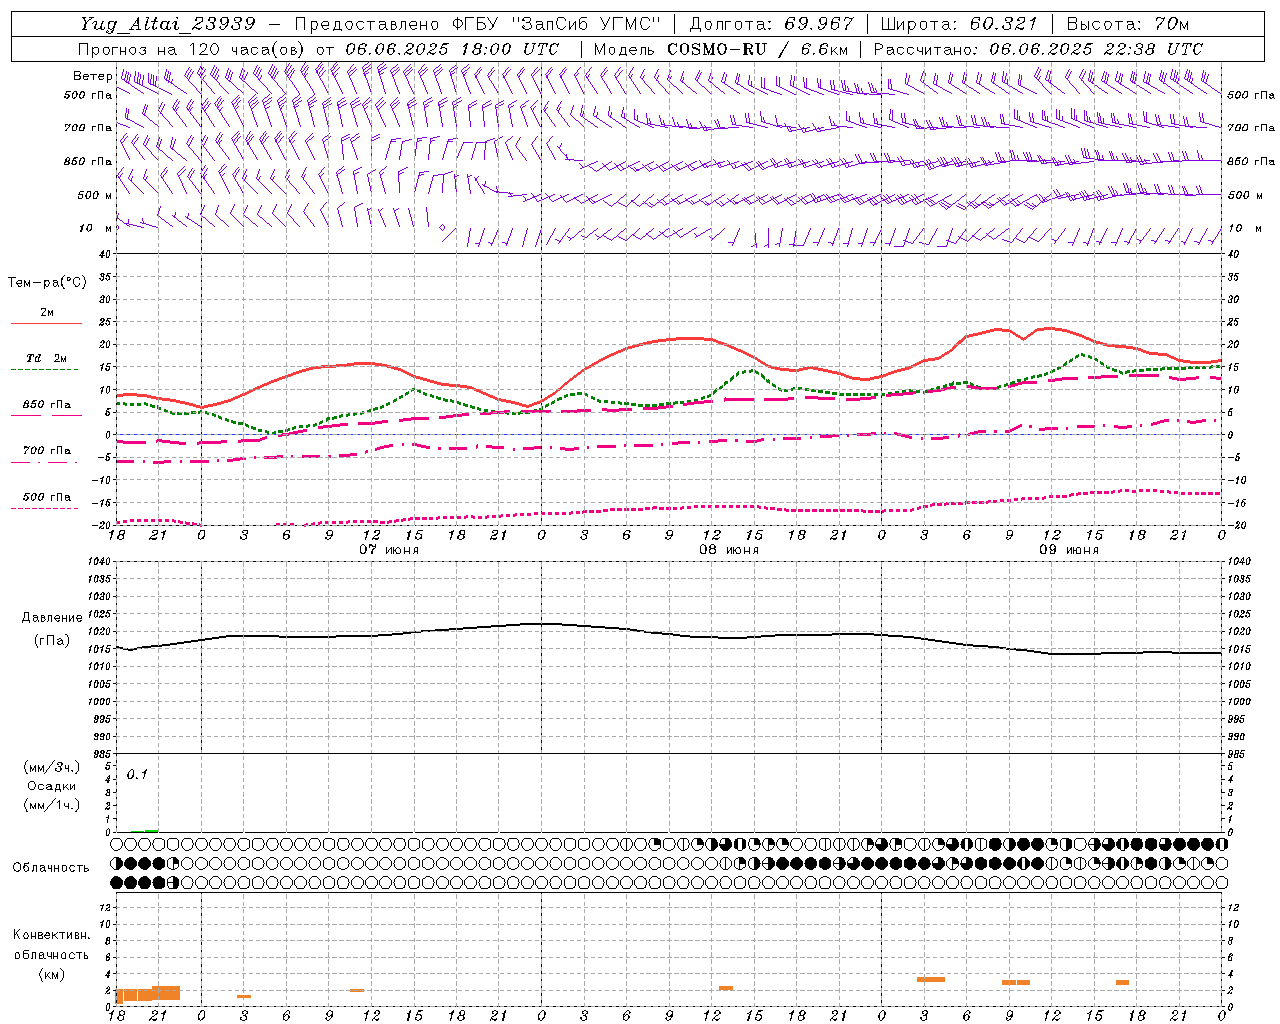The height and width of the screenshot is (1024, 1280).
Task: Select the Высота: 70м header entry
Action: coord(1127,24)
